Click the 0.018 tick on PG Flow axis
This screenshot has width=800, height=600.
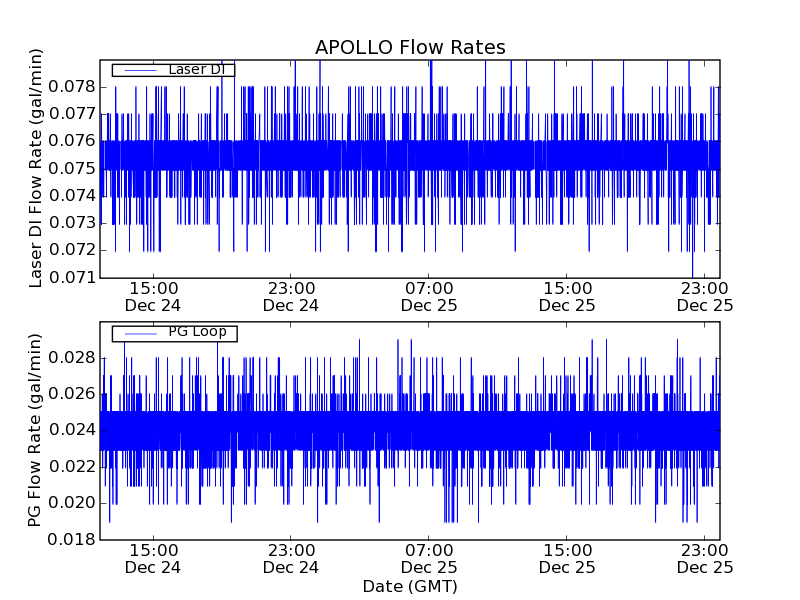point(72,539)
